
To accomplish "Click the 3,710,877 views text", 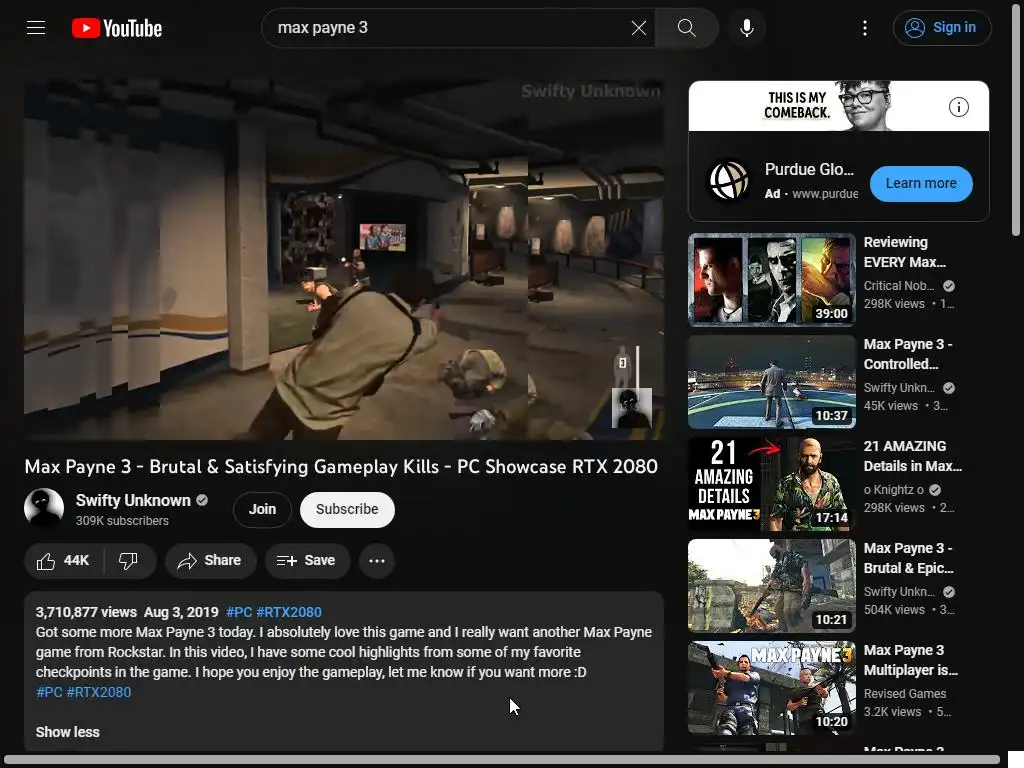I will tap(86, 612).
